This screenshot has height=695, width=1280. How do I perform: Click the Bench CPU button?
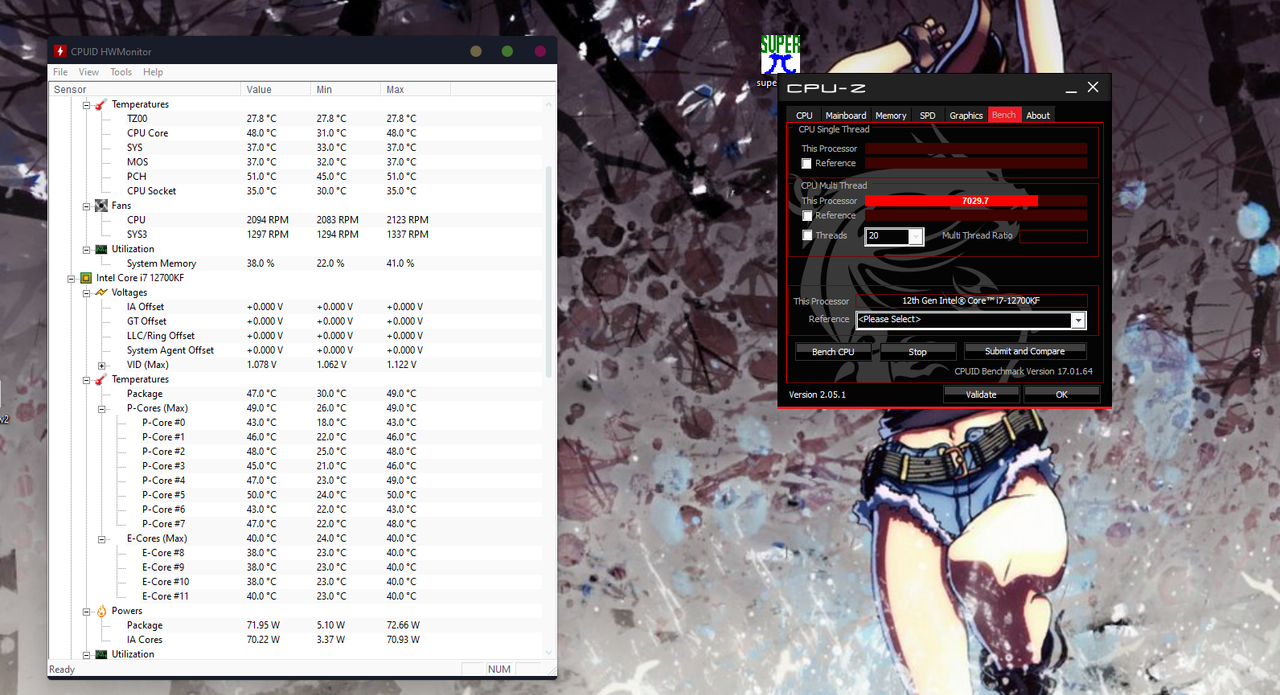[833, 352]
